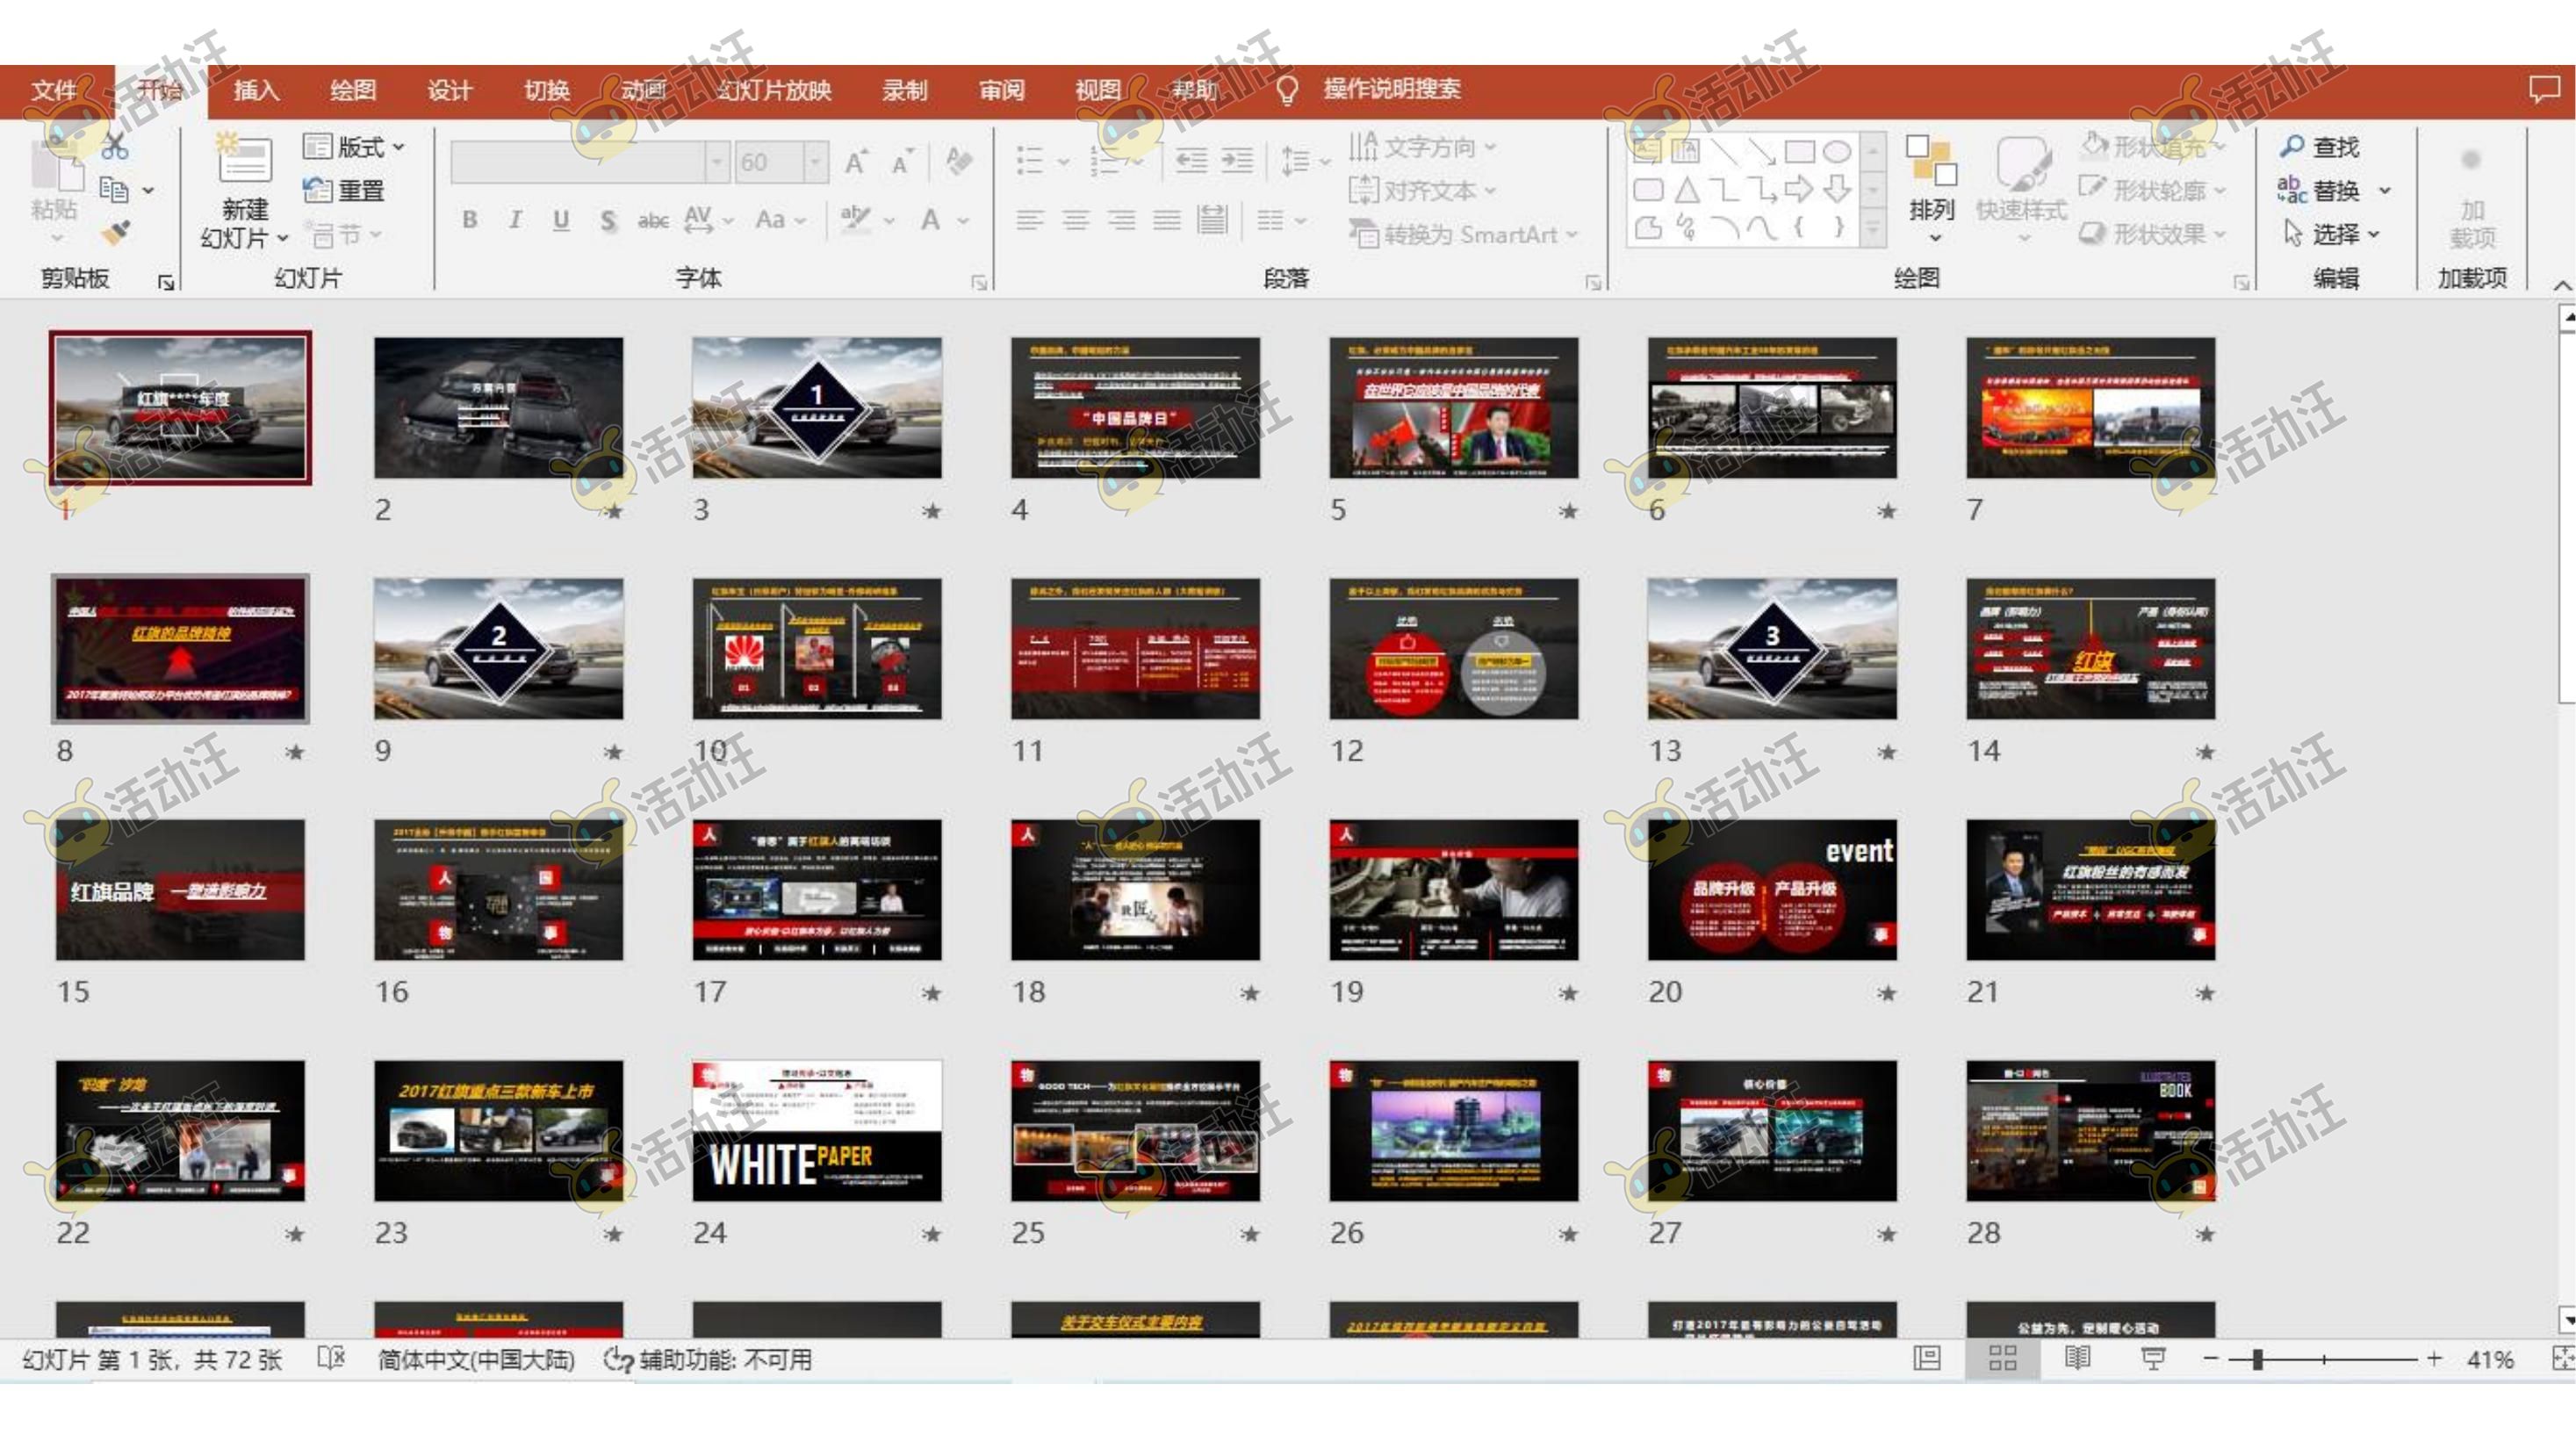The width and height of the screenshot is (2576, 1449).
Task: Open the File (文件) tab
Action: [x=55, y=90]
